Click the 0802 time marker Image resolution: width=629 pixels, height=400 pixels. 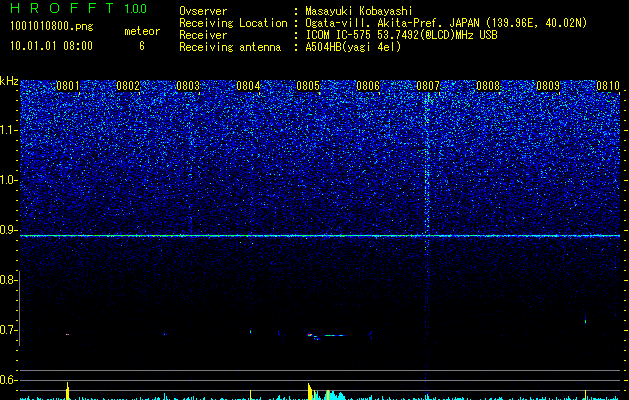(x=128, y=86)
